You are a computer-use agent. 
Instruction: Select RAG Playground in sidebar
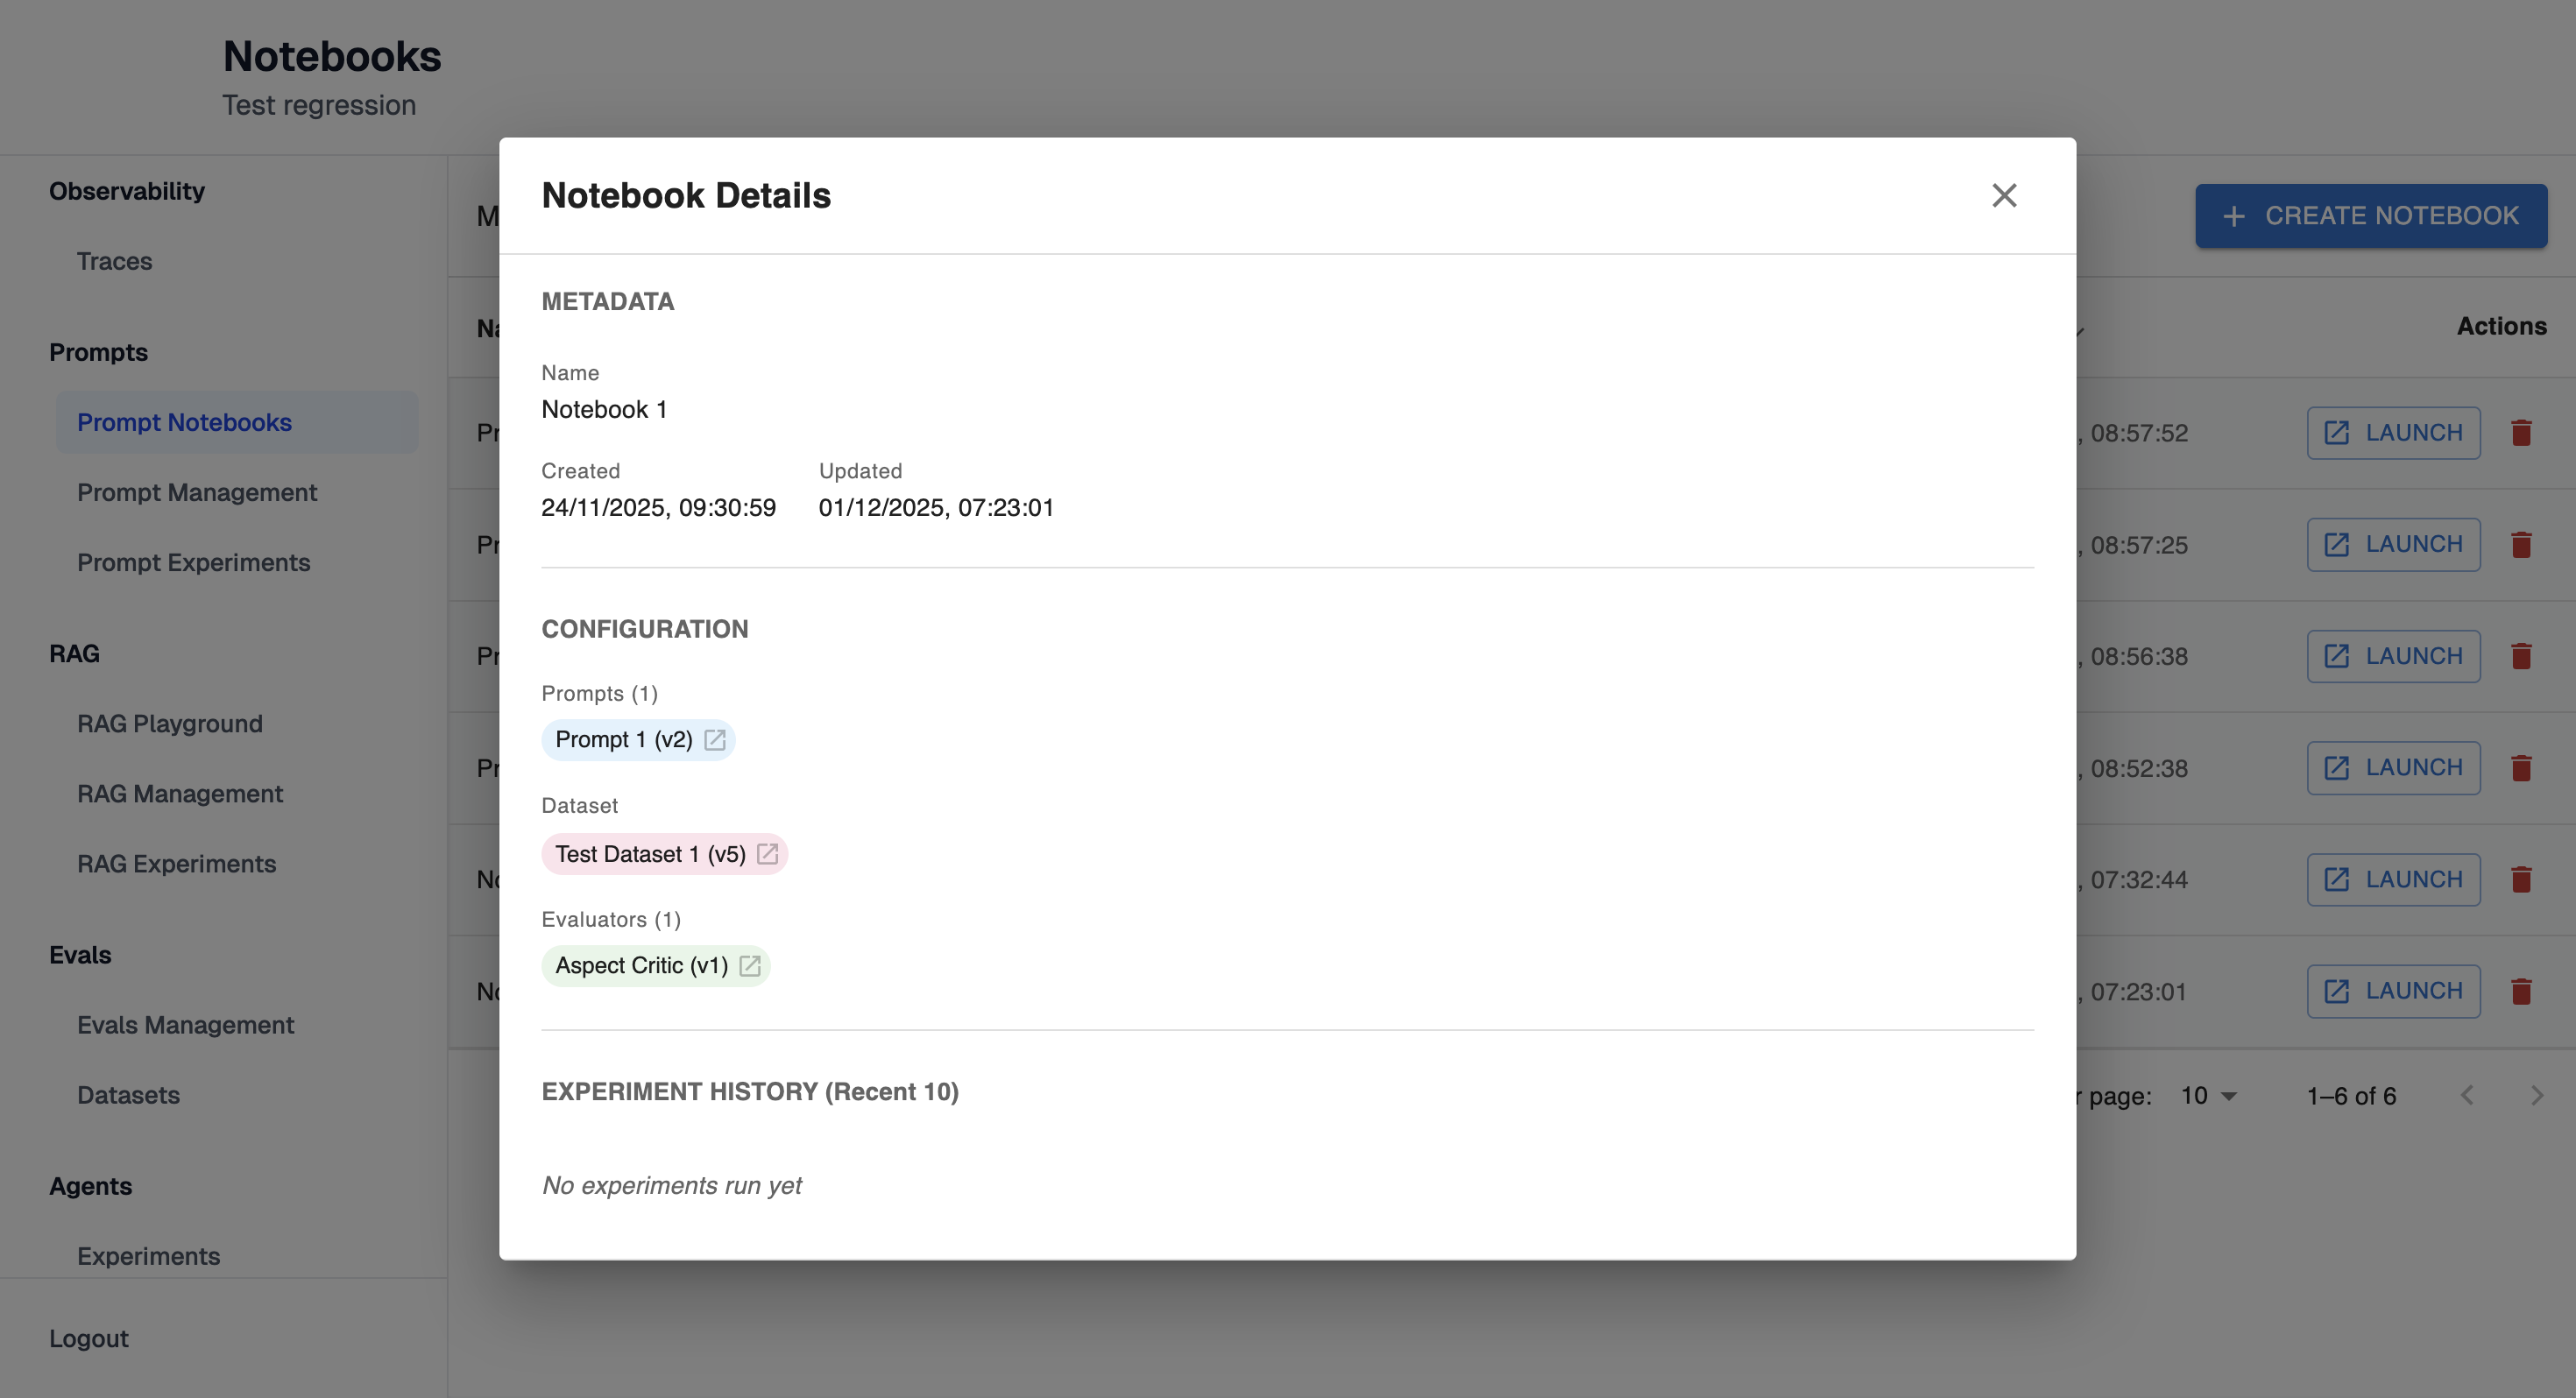coord(170,723)
